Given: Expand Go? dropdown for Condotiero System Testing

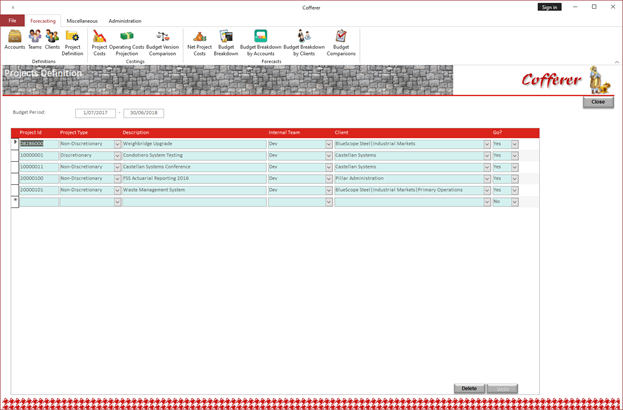Looking at the screenshot, I should tap(515, 156).
